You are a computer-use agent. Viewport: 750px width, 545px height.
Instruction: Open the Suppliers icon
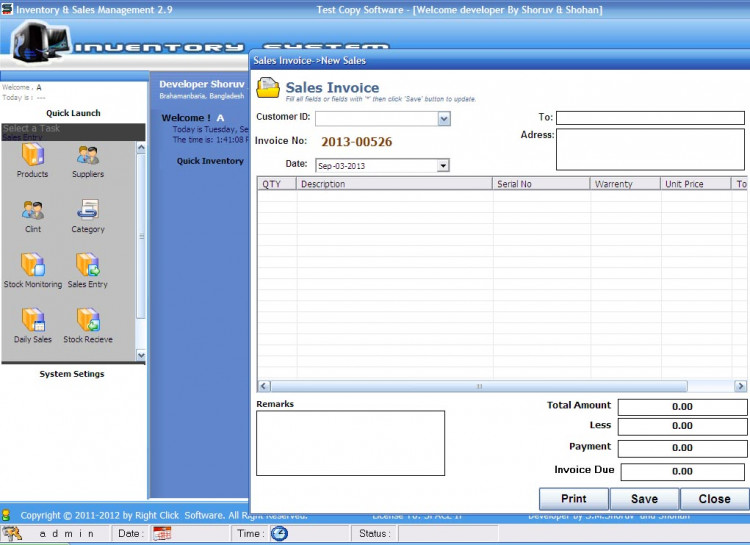[x=88, y=155]
